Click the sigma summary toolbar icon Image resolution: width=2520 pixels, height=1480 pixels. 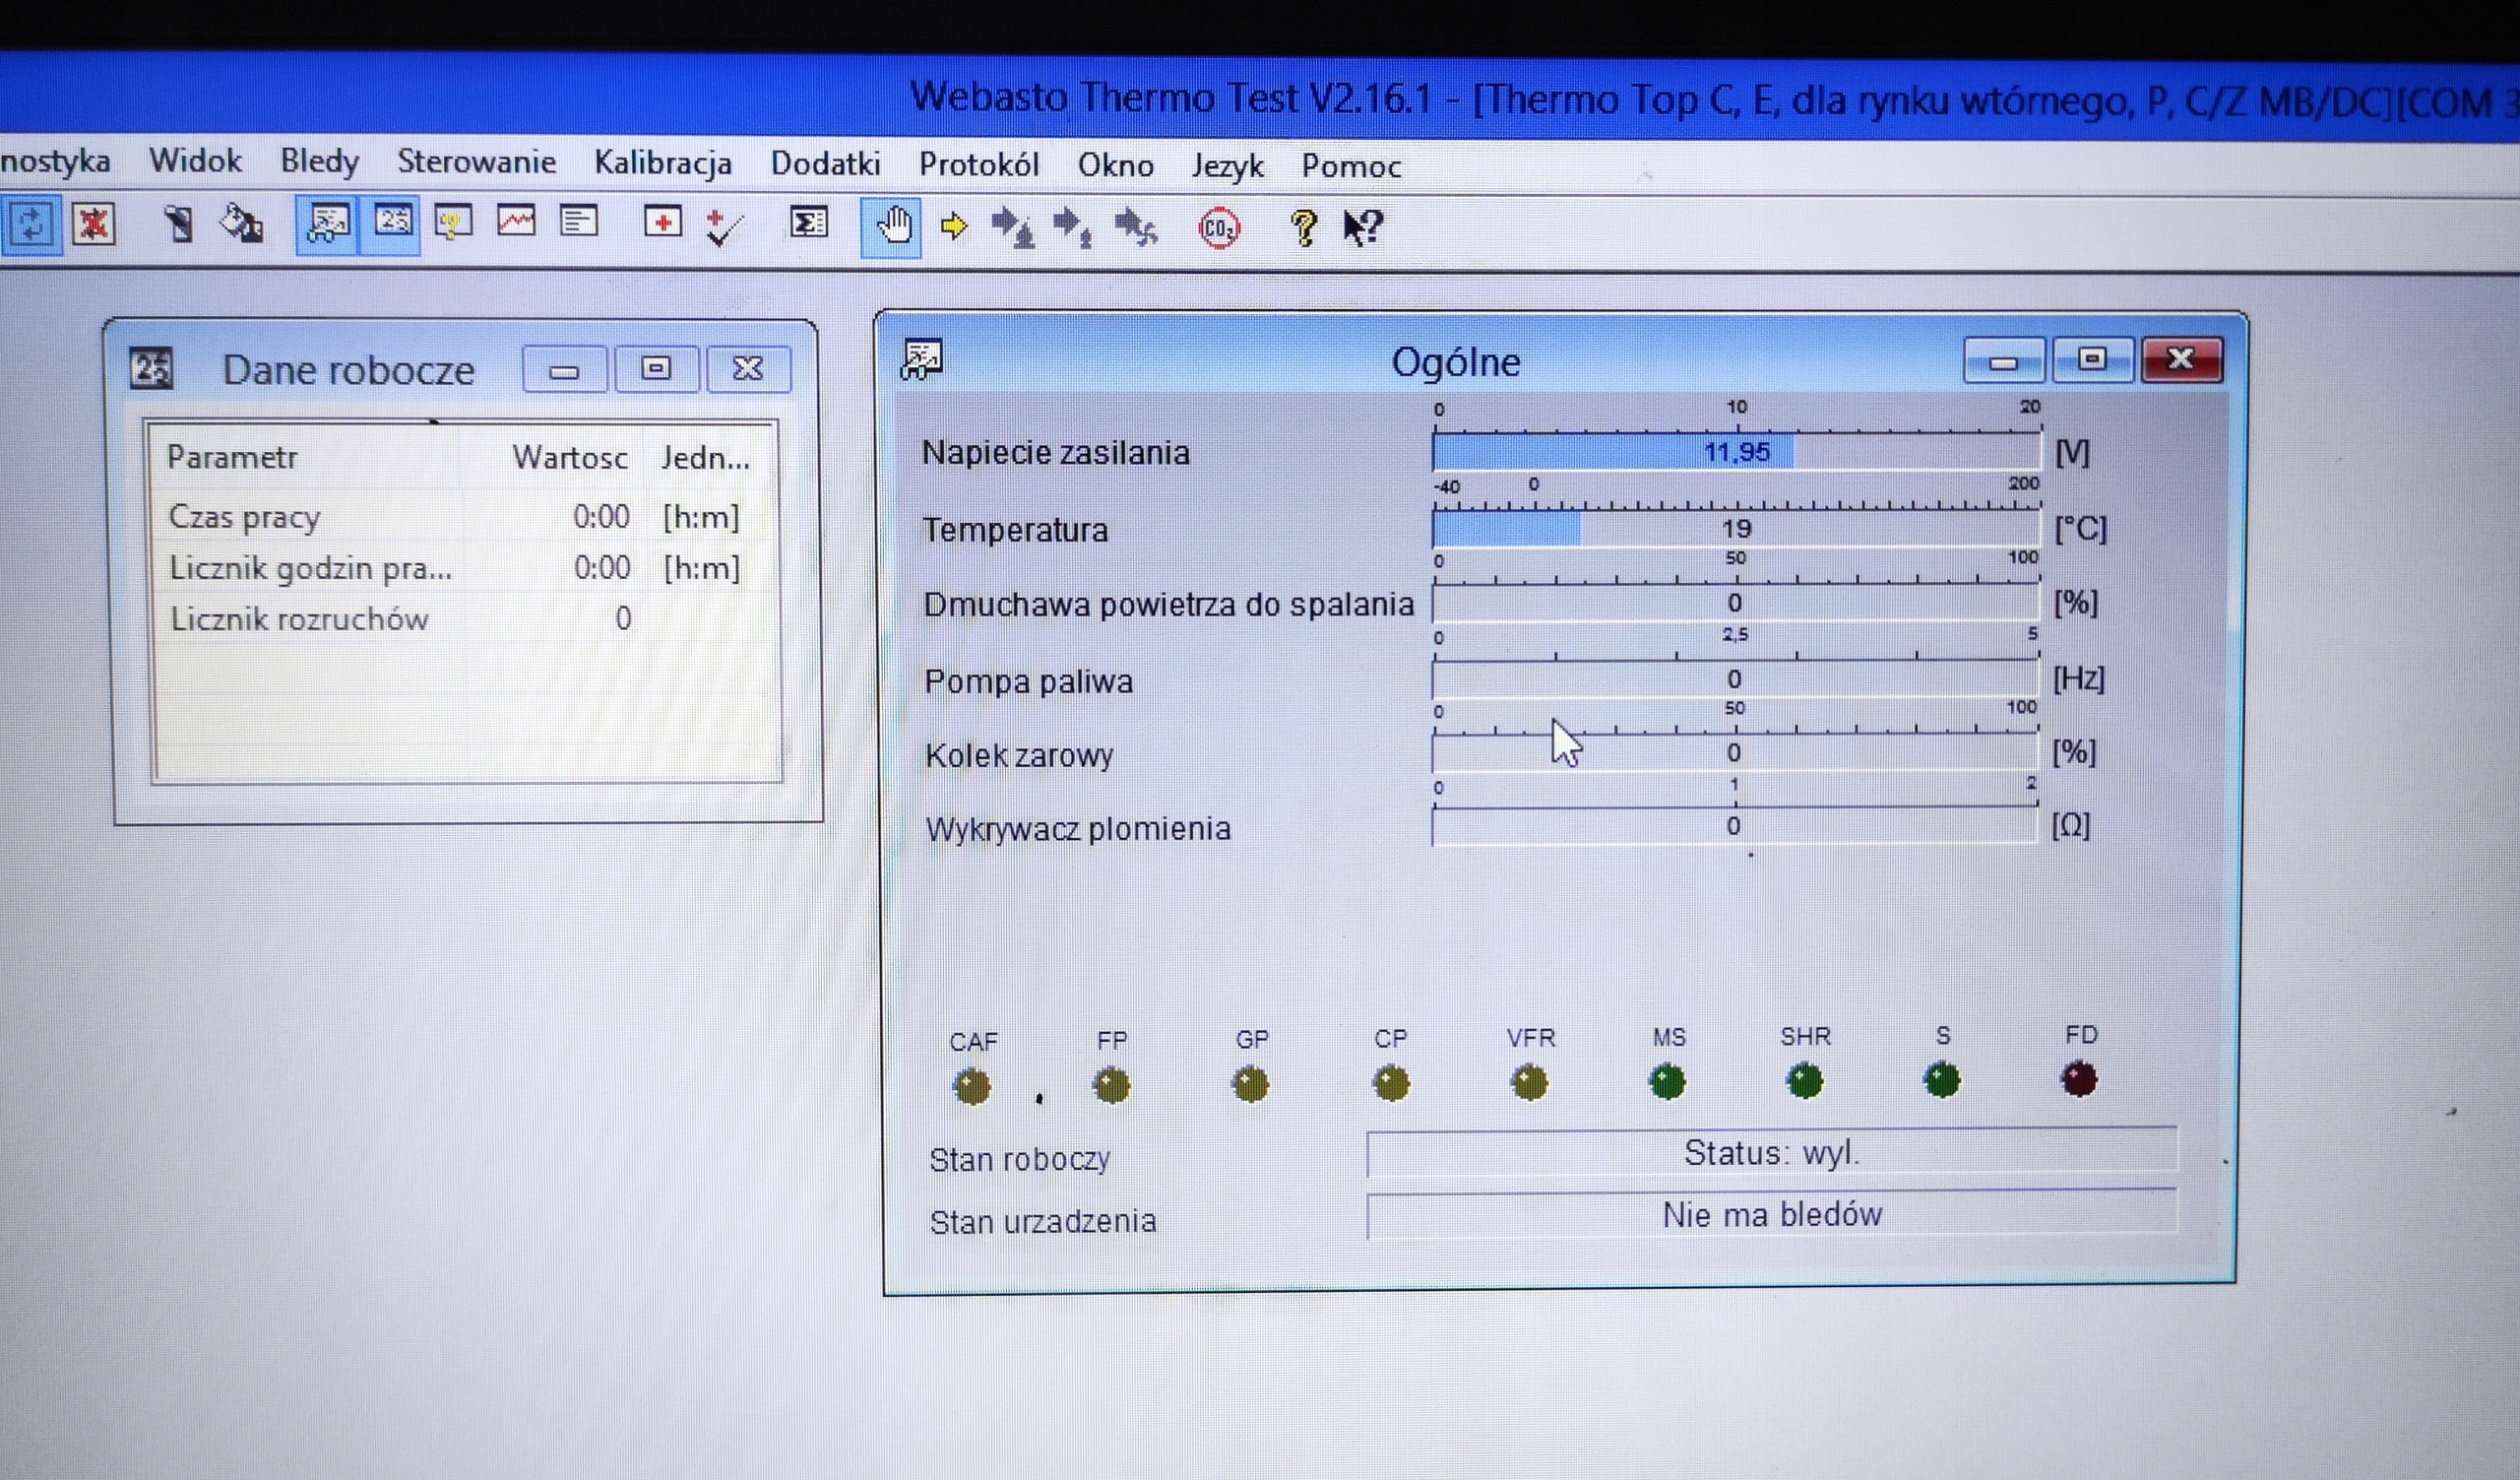click(x=808, y=223)
